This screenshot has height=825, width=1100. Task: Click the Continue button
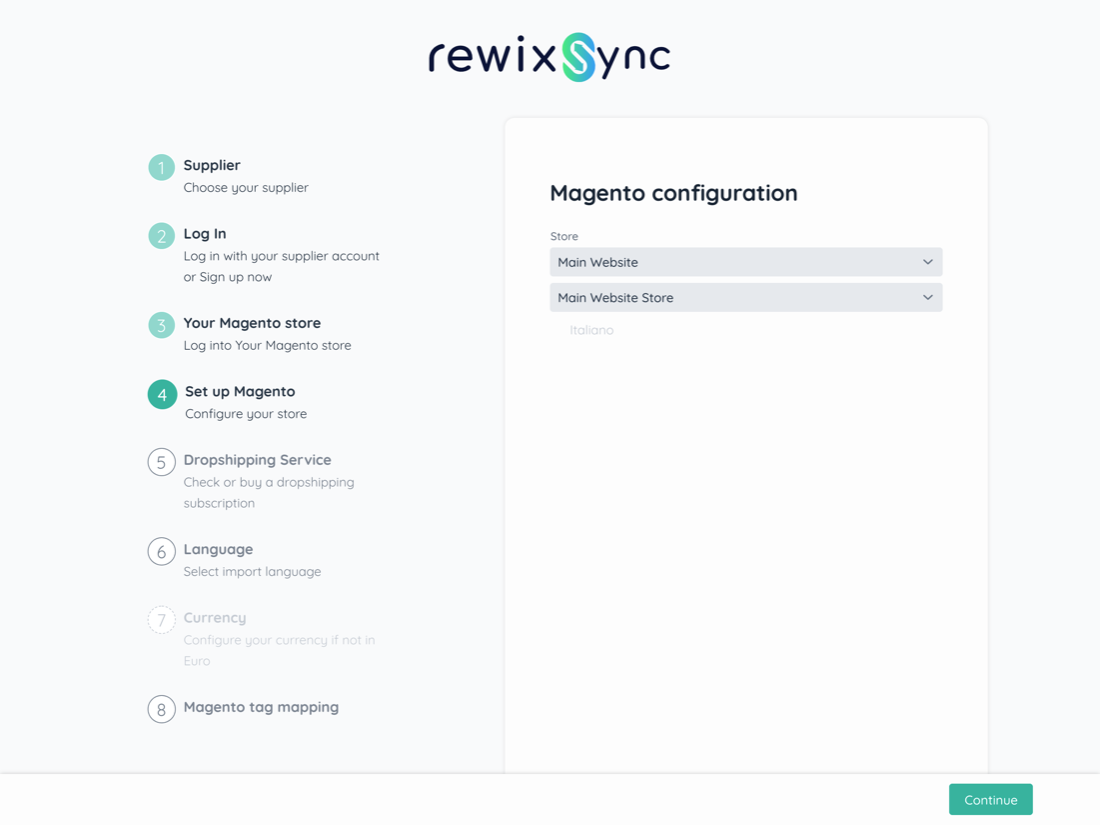coord(990,799)
